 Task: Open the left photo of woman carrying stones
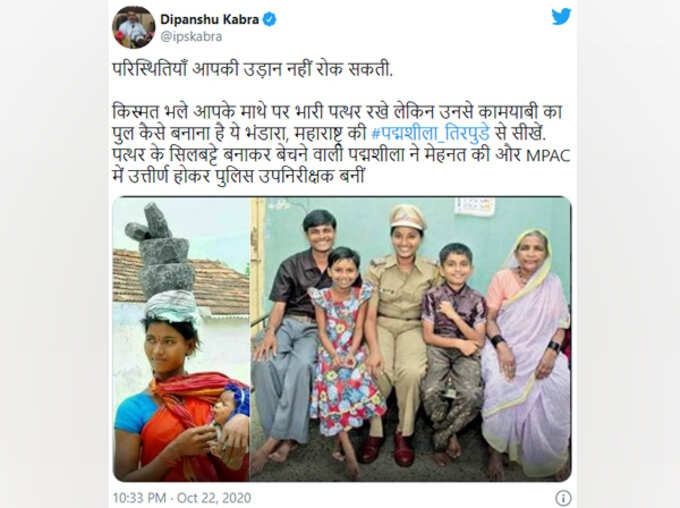click(x=181, y=339)
